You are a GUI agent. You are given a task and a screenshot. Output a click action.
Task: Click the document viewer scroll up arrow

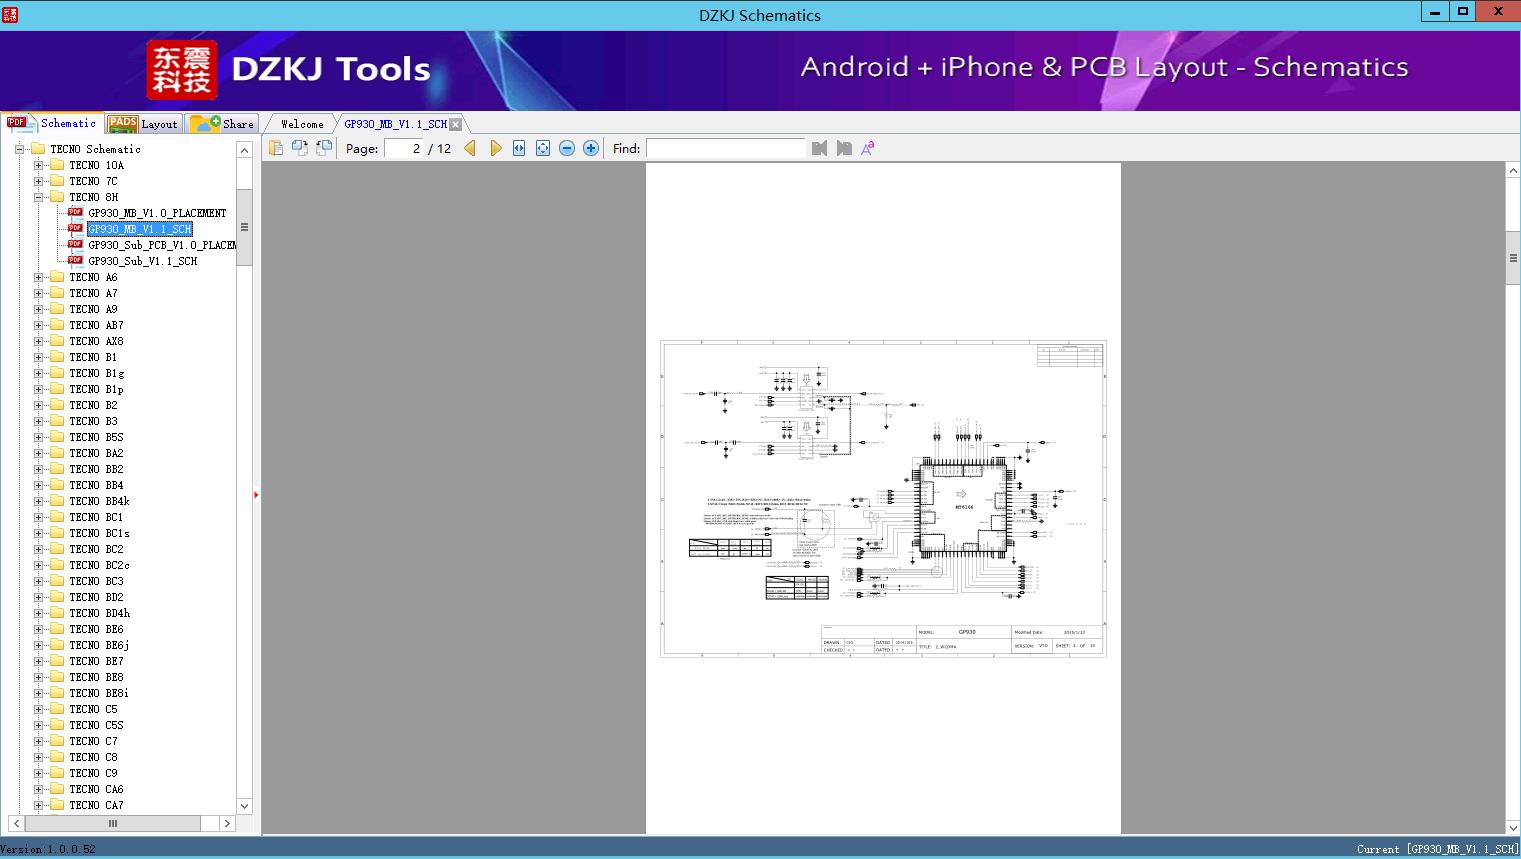coord(1513,171)
